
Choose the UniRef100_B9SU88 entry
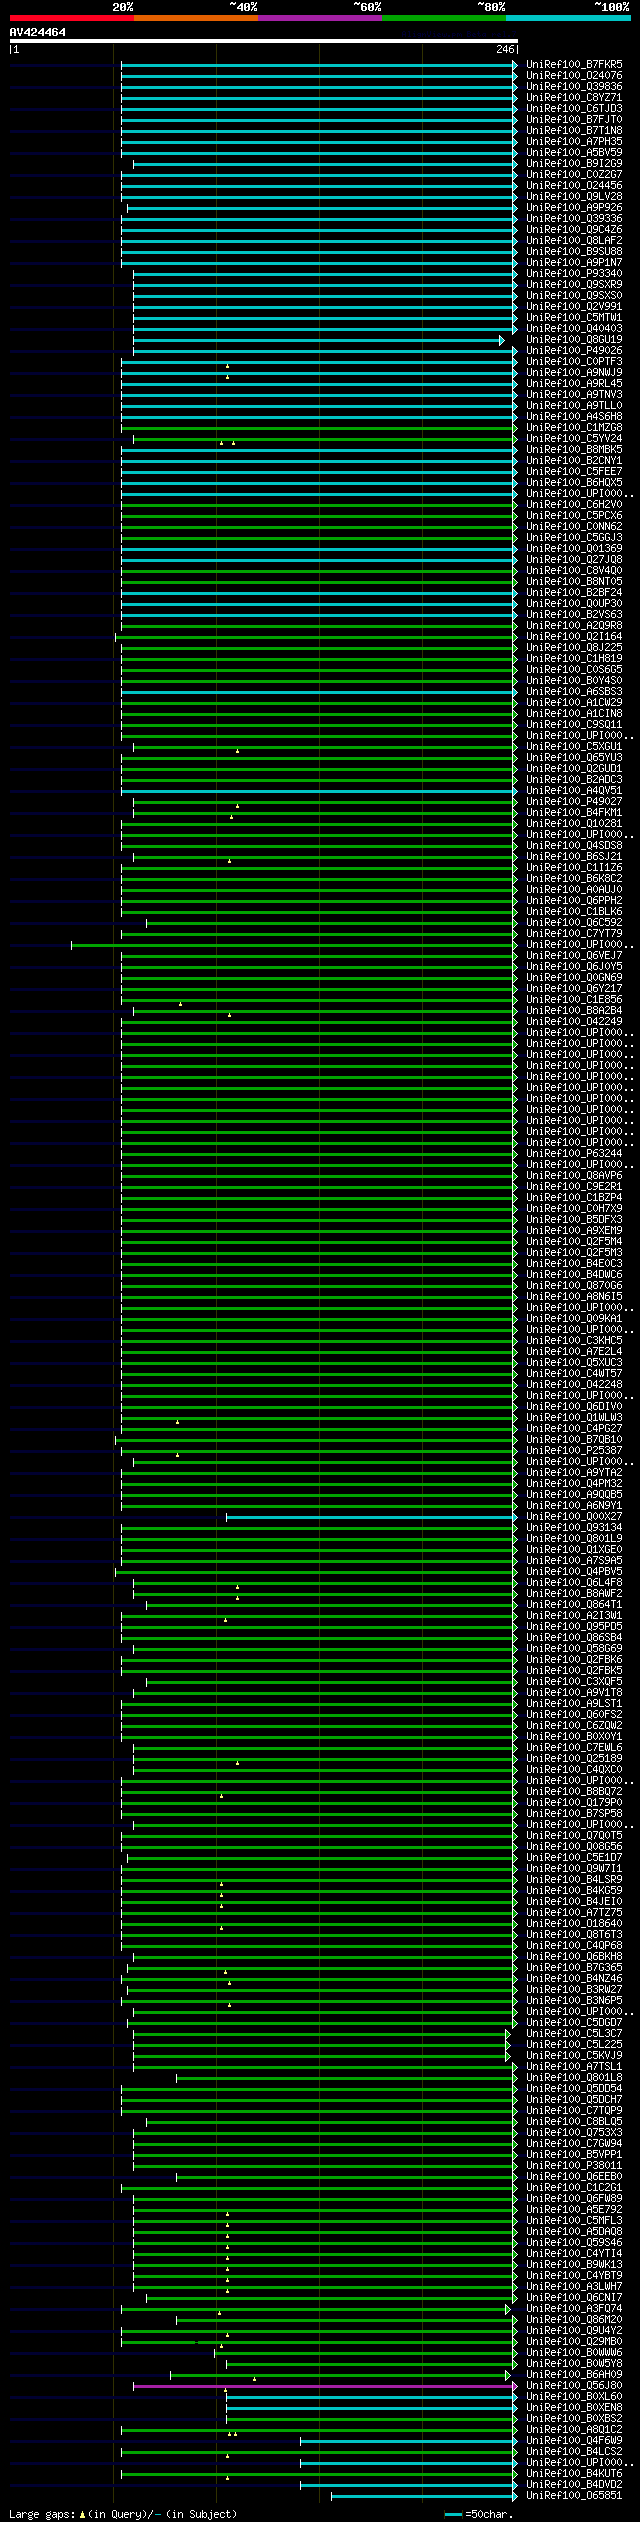point(574,252)
